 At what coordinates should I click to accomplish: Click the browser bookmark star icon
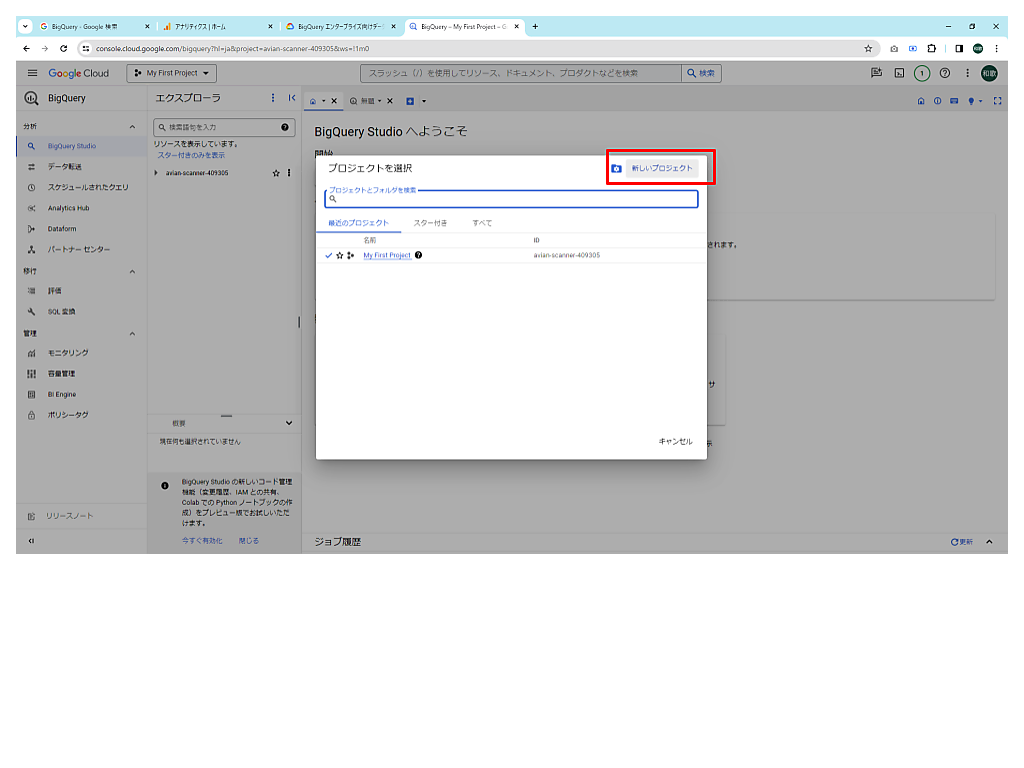coord(868,48)
